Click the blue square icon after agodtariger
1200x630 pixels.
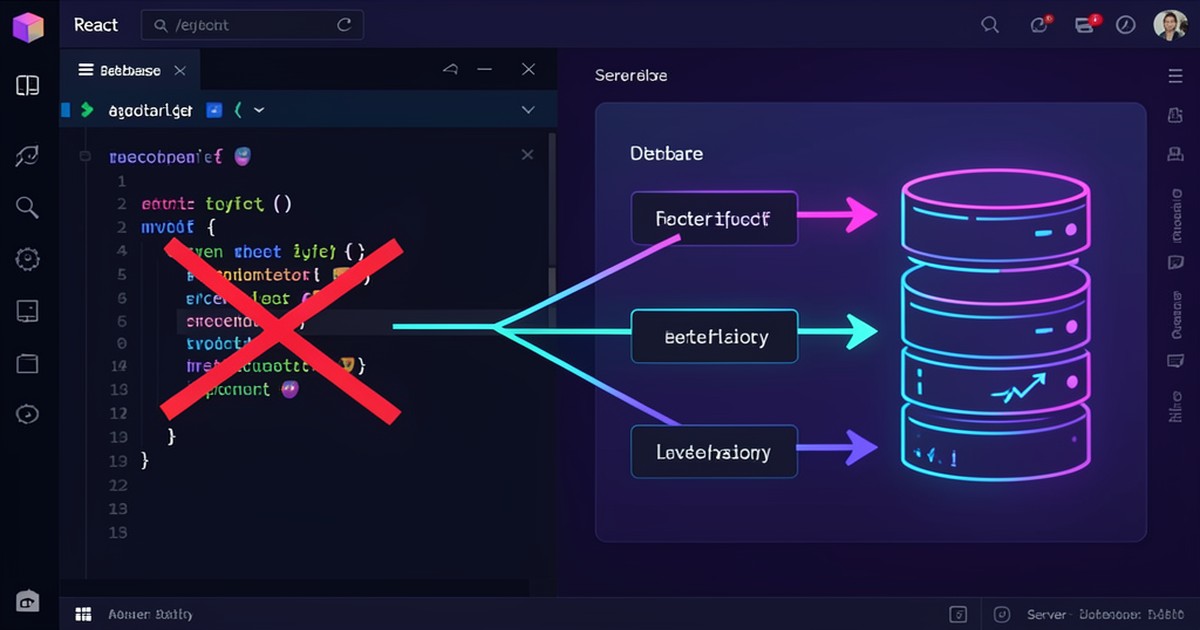(x=213, y=110)
